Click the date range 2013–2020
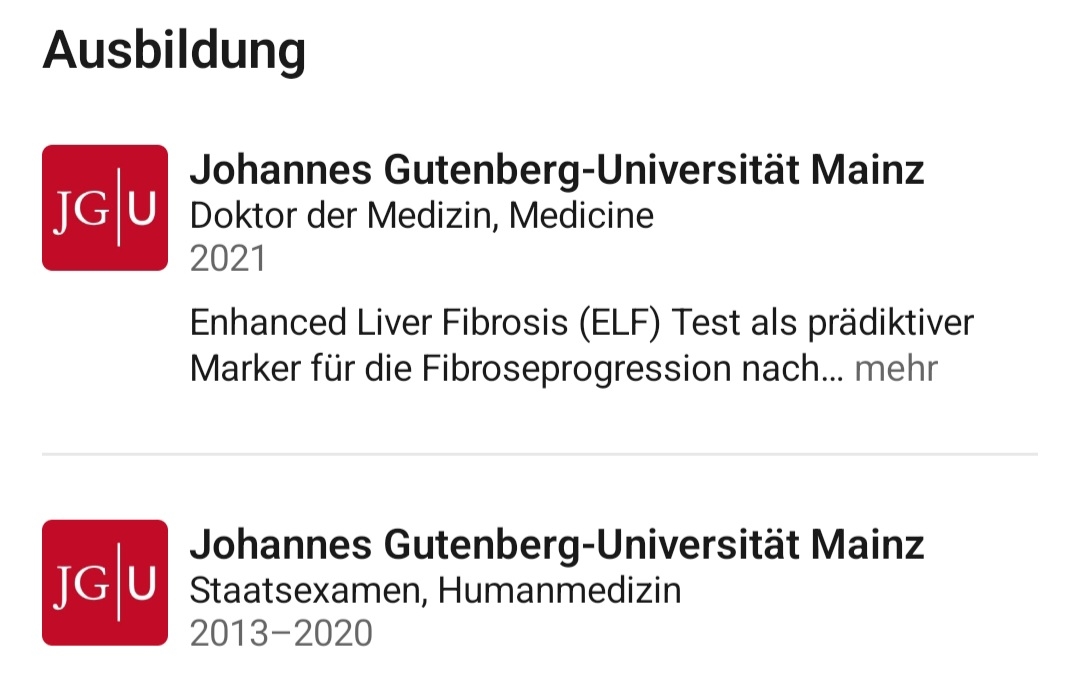The height and width of the screenshot is (683, 1080). 281,633
